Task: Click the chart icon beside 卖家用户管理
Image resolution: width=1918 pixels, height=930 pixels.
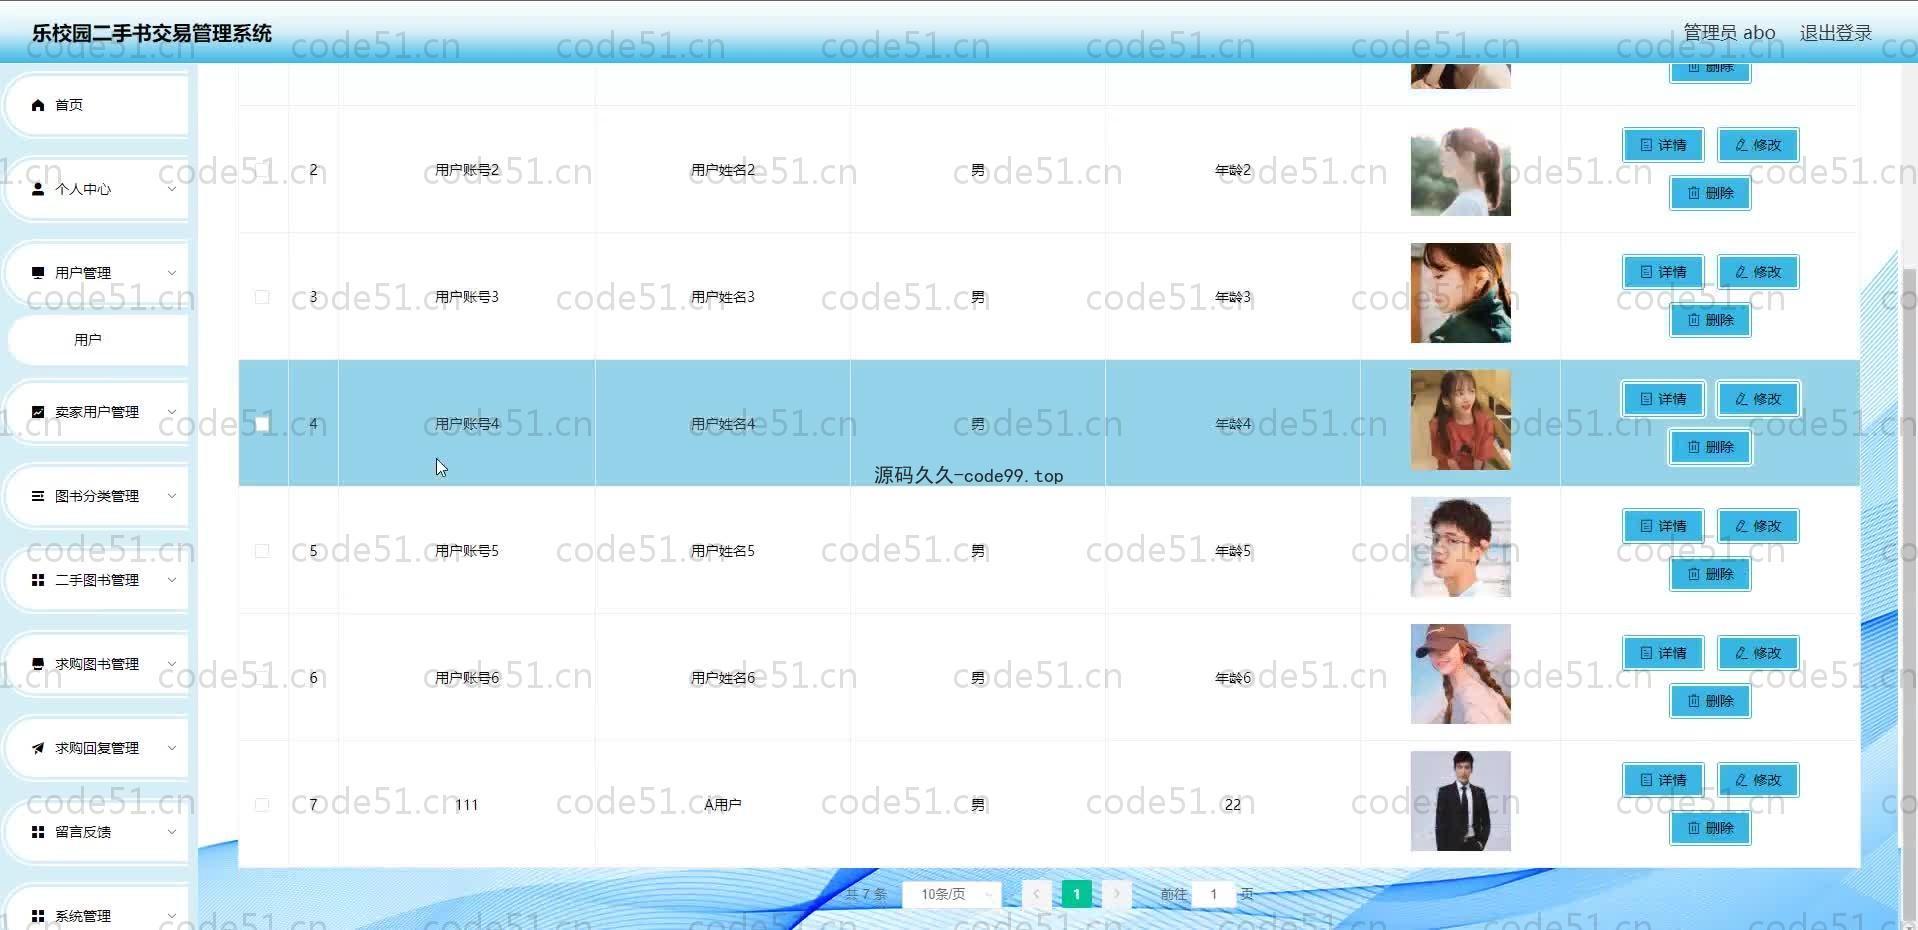Action: point(38,412)
